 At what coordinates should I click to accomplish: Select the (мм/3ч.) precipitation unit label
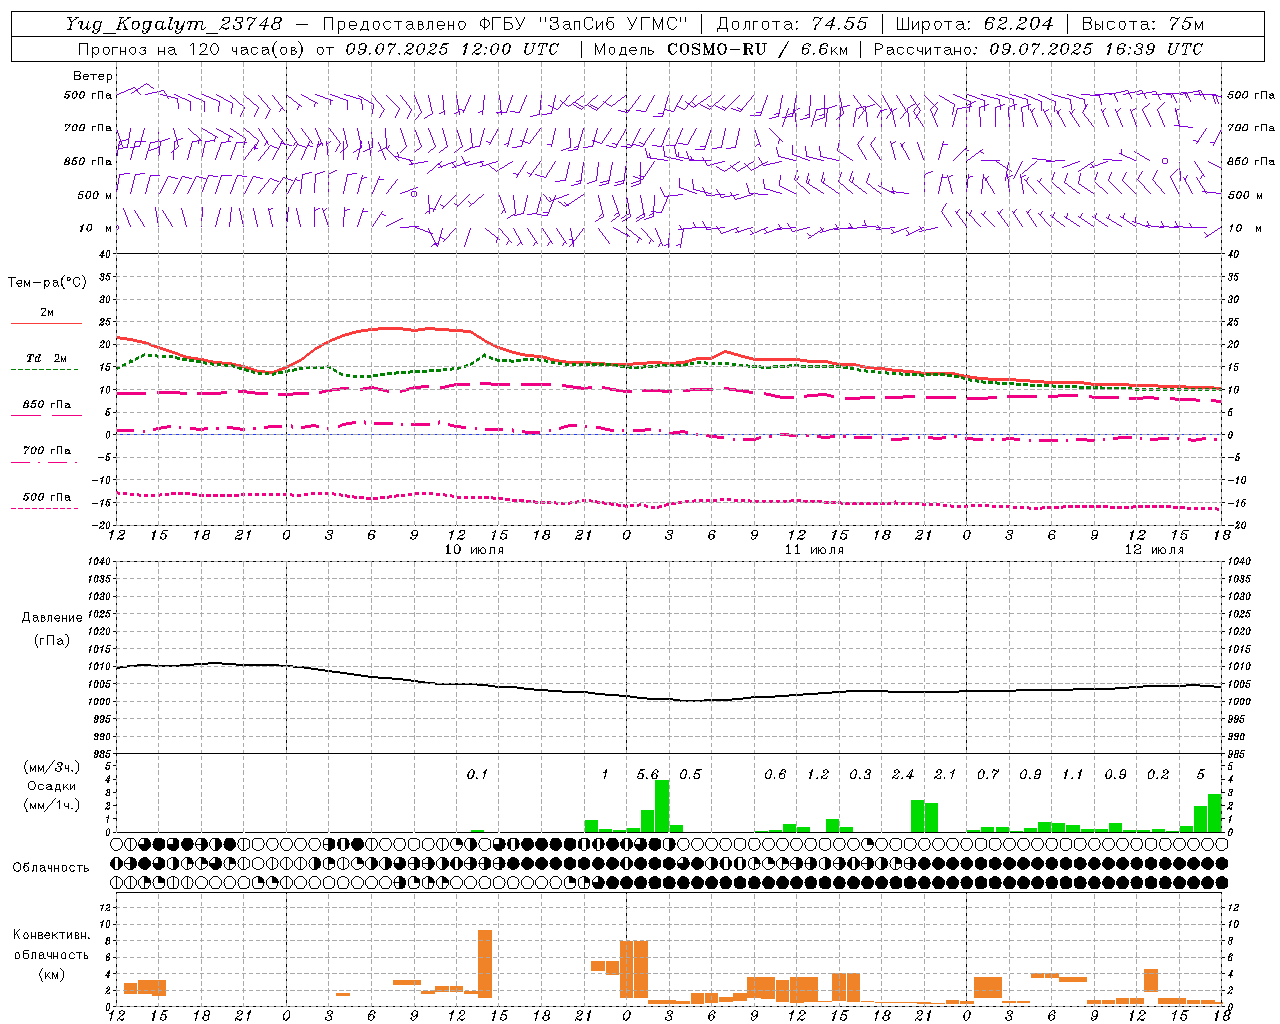click(x=52, y=767)
